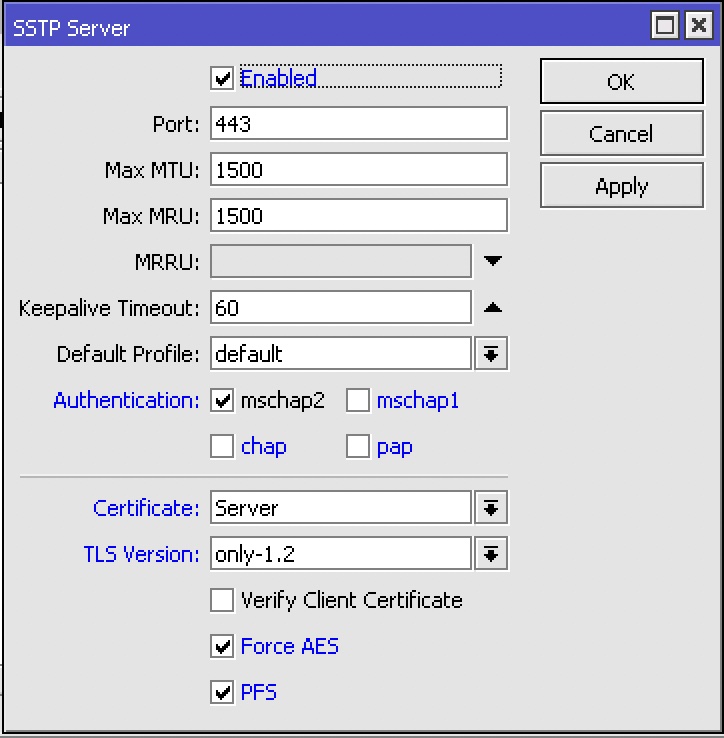This screenshot has width=724, height=738.
Task: Click the Max MTU field
Action: 358,170
